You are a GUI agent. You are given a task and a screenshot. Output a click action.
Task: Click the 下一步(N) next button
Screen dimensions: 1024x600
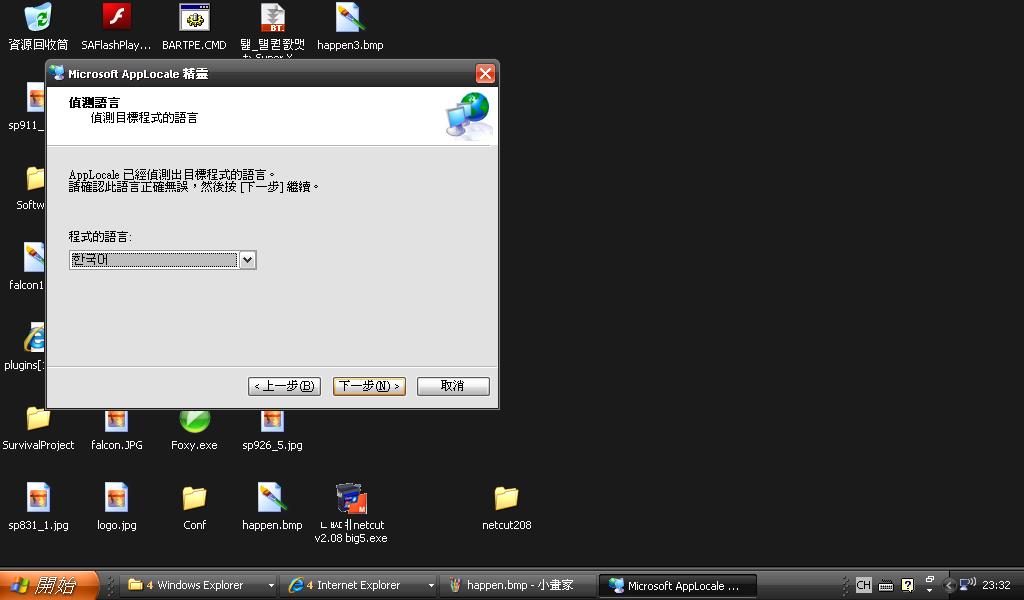[x=369, y=386]
